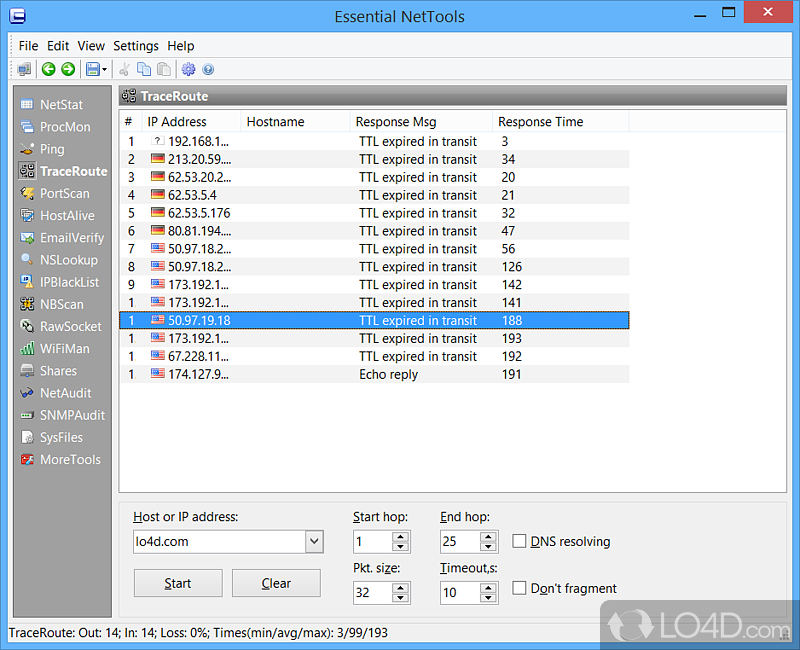Enable DNS resolving checkbox

519,541
